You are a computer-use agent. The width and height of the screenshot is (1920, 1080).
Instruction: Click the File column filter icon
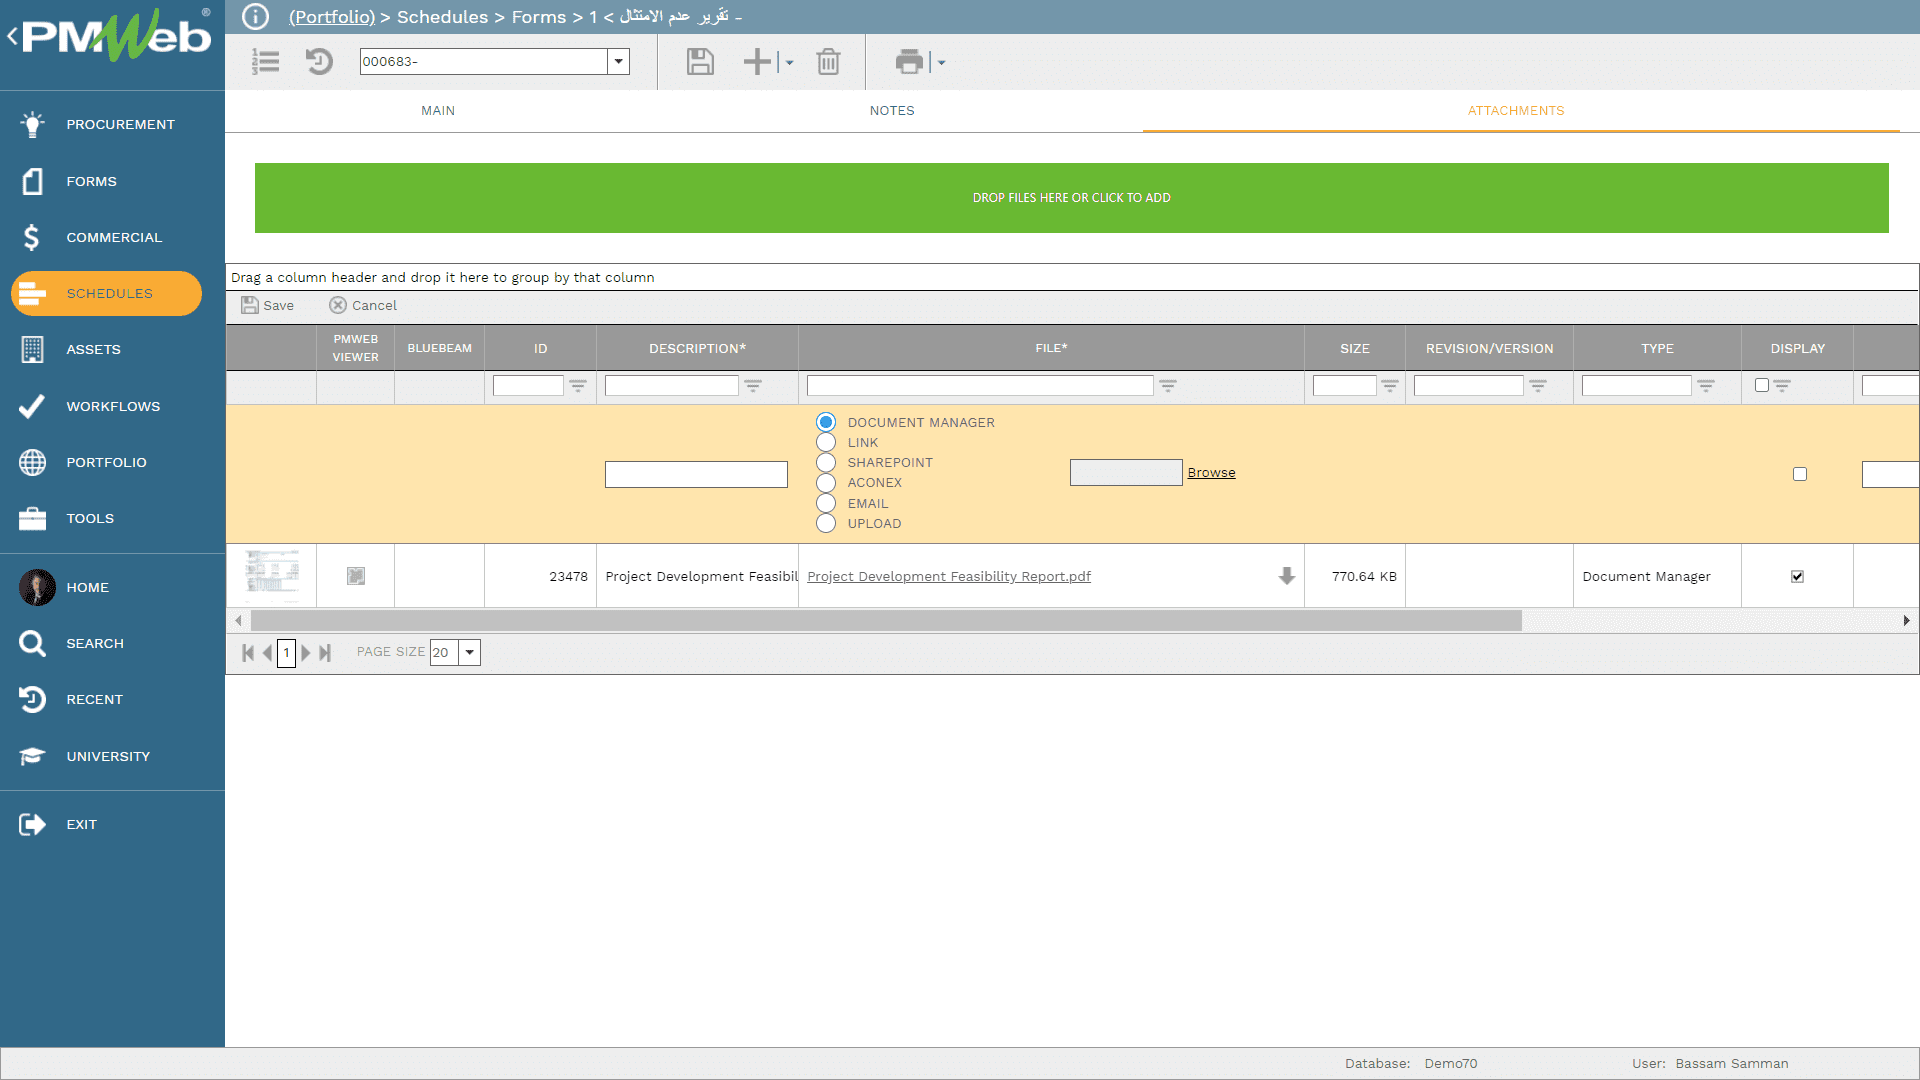pos(1168,385)
